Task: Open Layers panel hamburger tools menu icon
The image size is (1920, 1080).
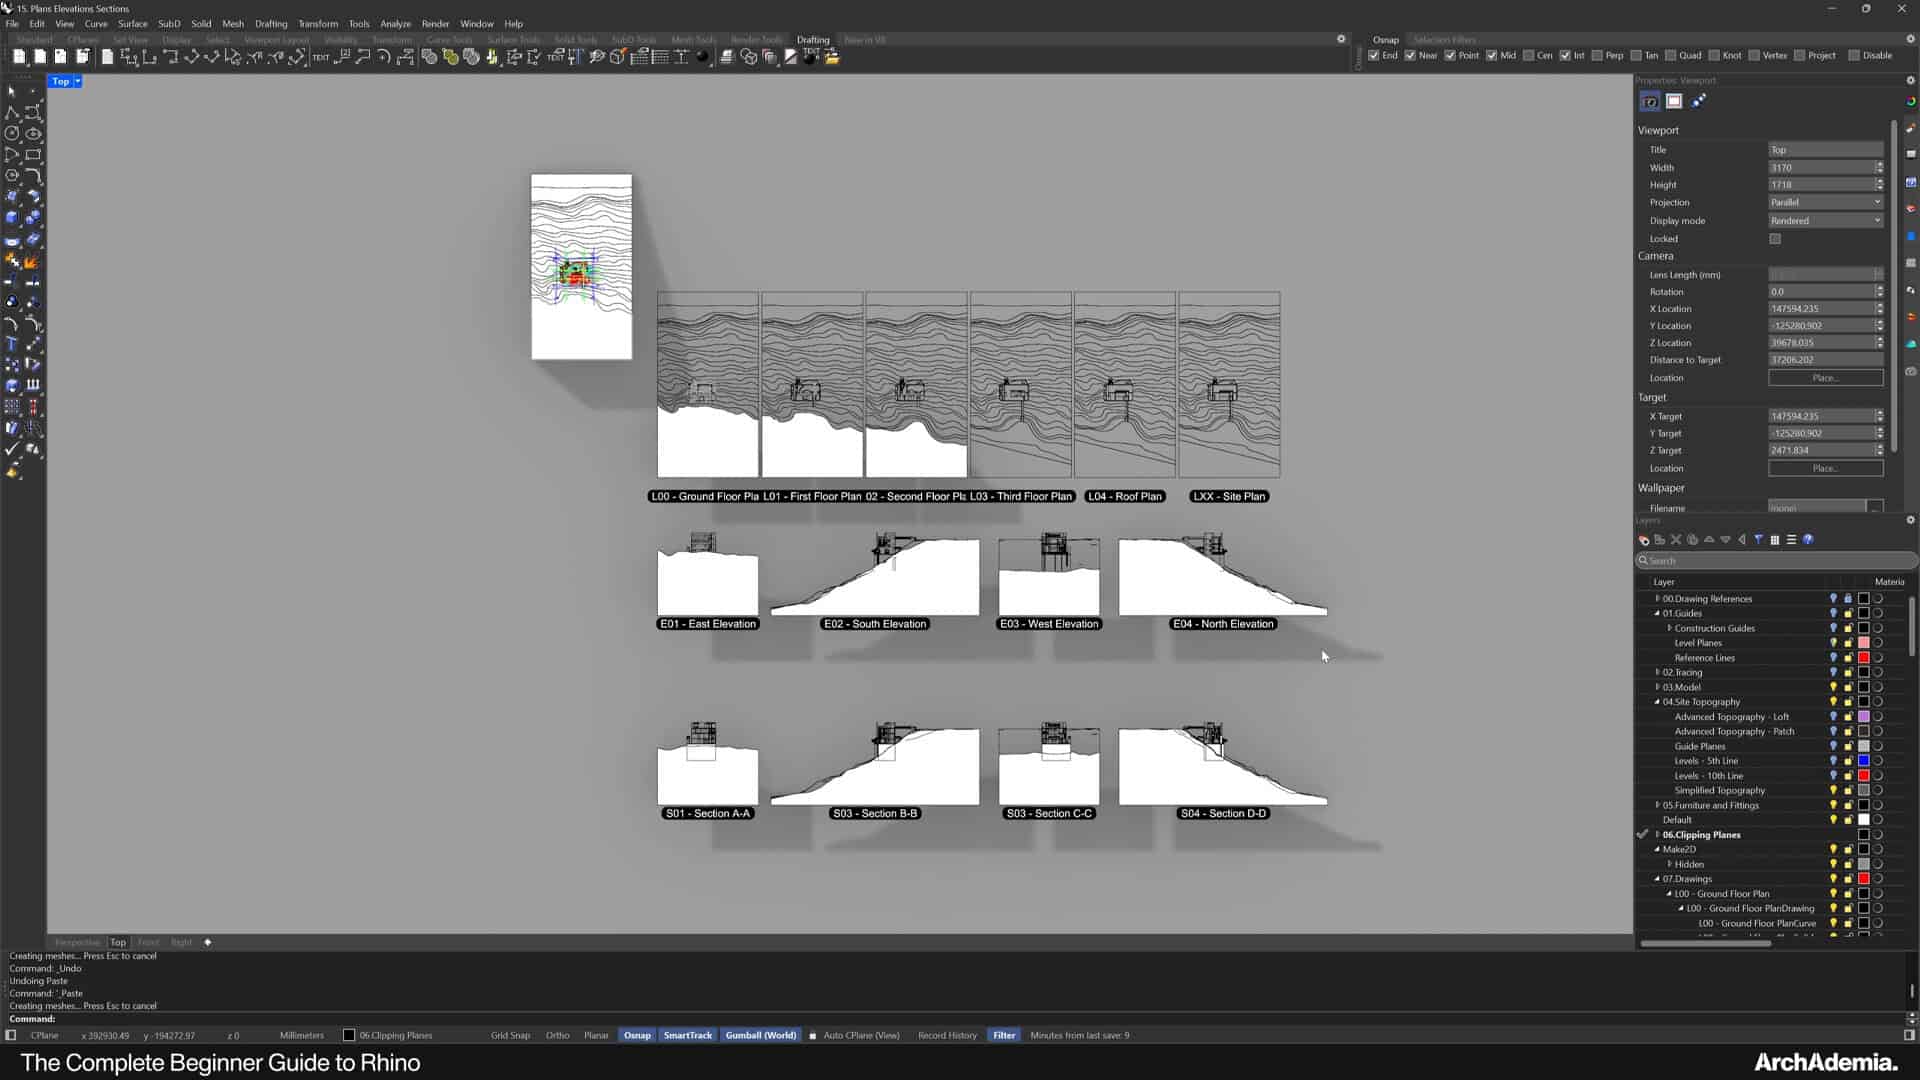Action: tap(1791, 540)
